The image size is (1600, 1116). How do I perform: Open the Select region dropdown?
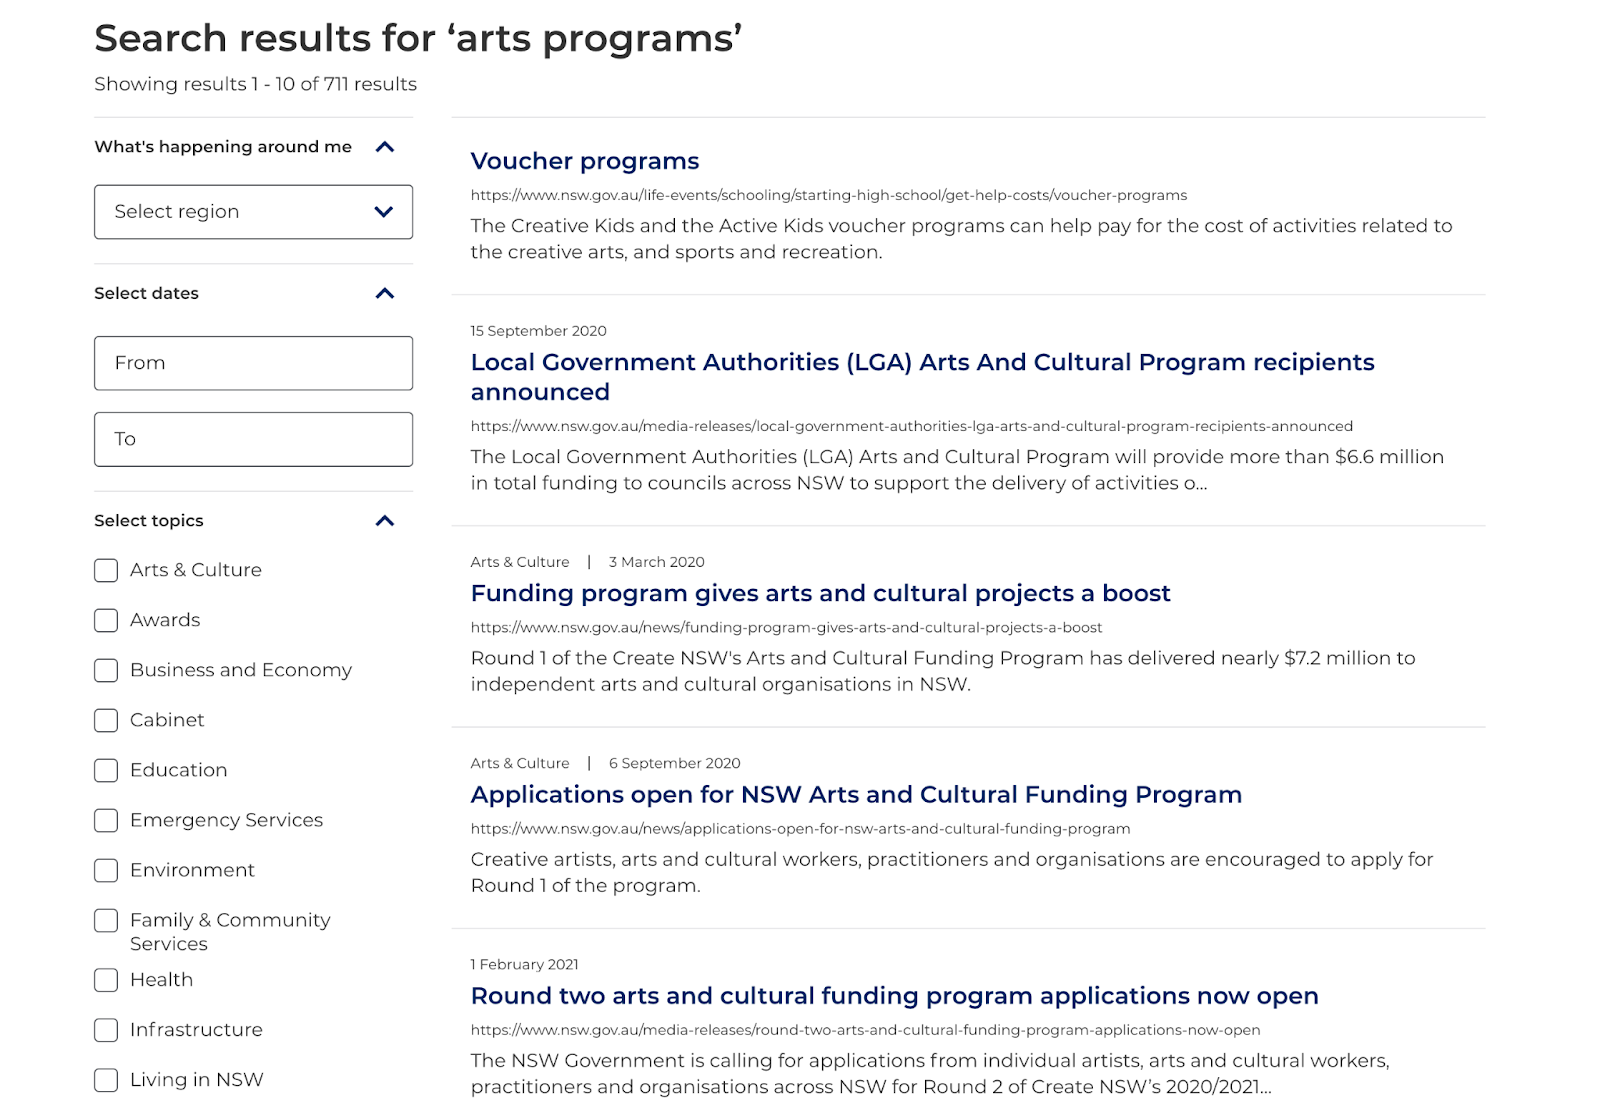click(253, 212)
